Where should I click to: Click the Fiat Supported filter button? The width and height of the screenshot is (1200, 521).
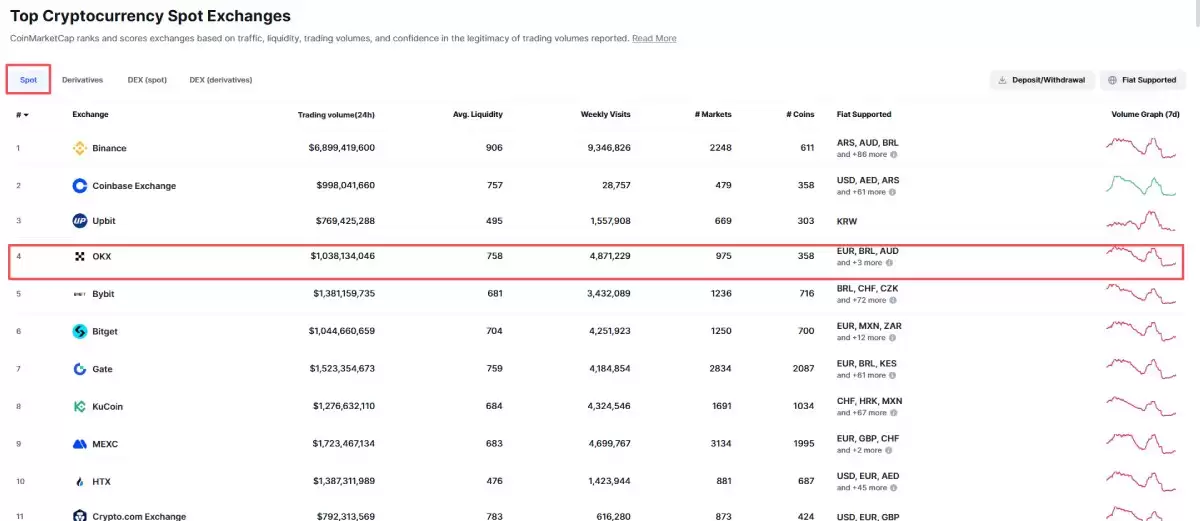pyautogui.click(x=1142, y=80)
